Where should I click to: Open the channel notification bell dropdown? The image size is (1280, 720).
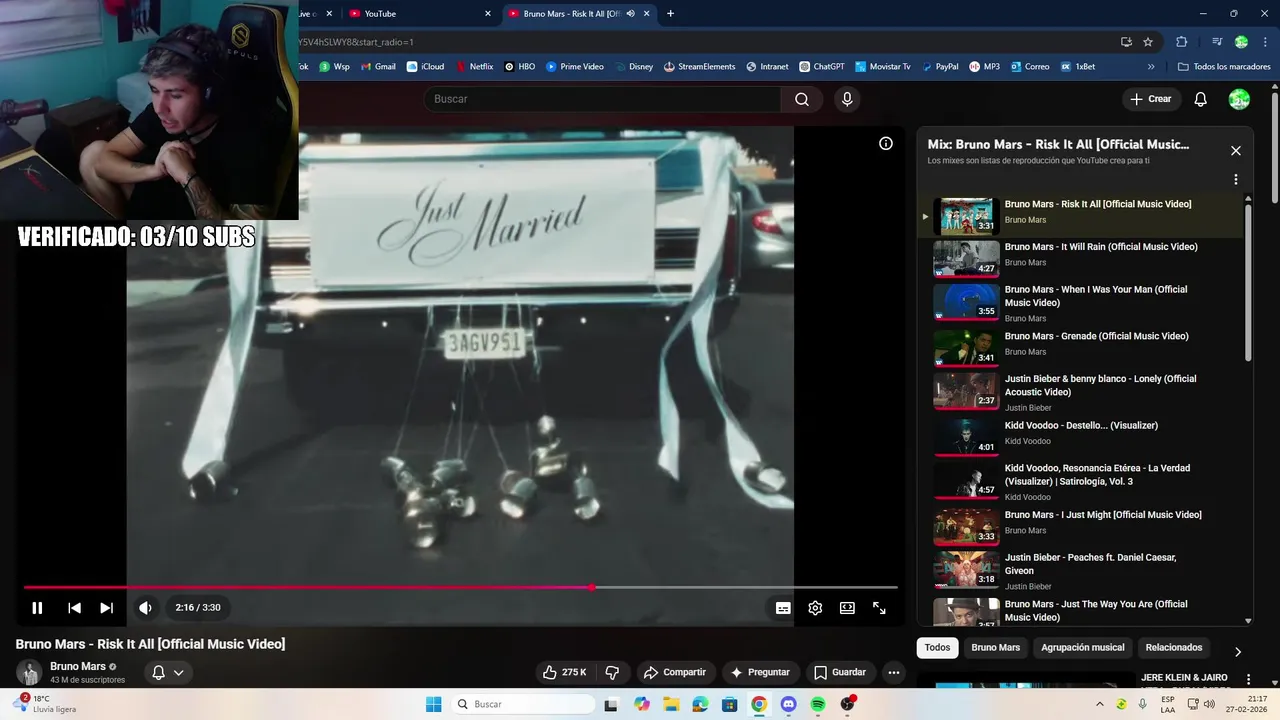click(x=167, y=672)
